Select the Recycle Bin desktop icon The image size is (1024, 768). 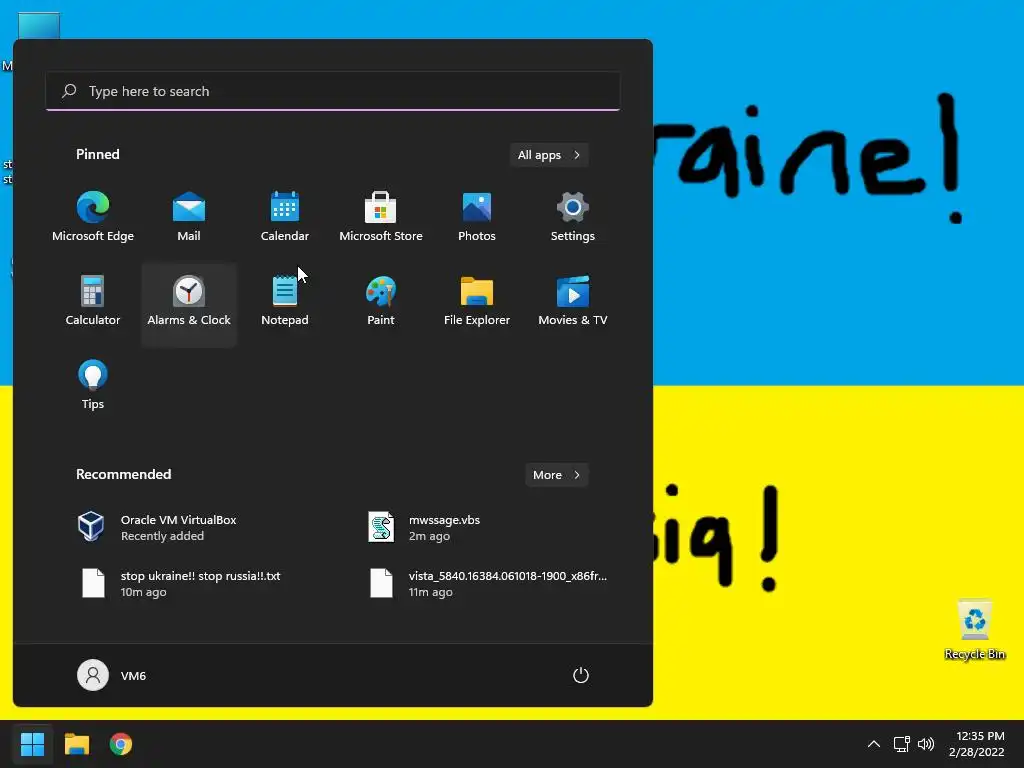point(974,630)
